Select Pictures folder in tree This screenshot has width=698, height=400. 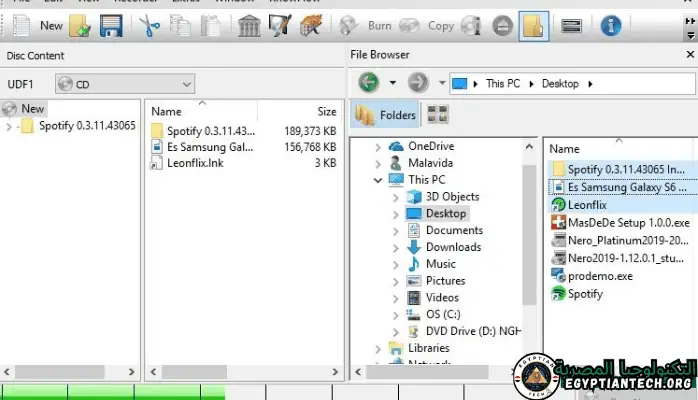(x=445, y=281)
